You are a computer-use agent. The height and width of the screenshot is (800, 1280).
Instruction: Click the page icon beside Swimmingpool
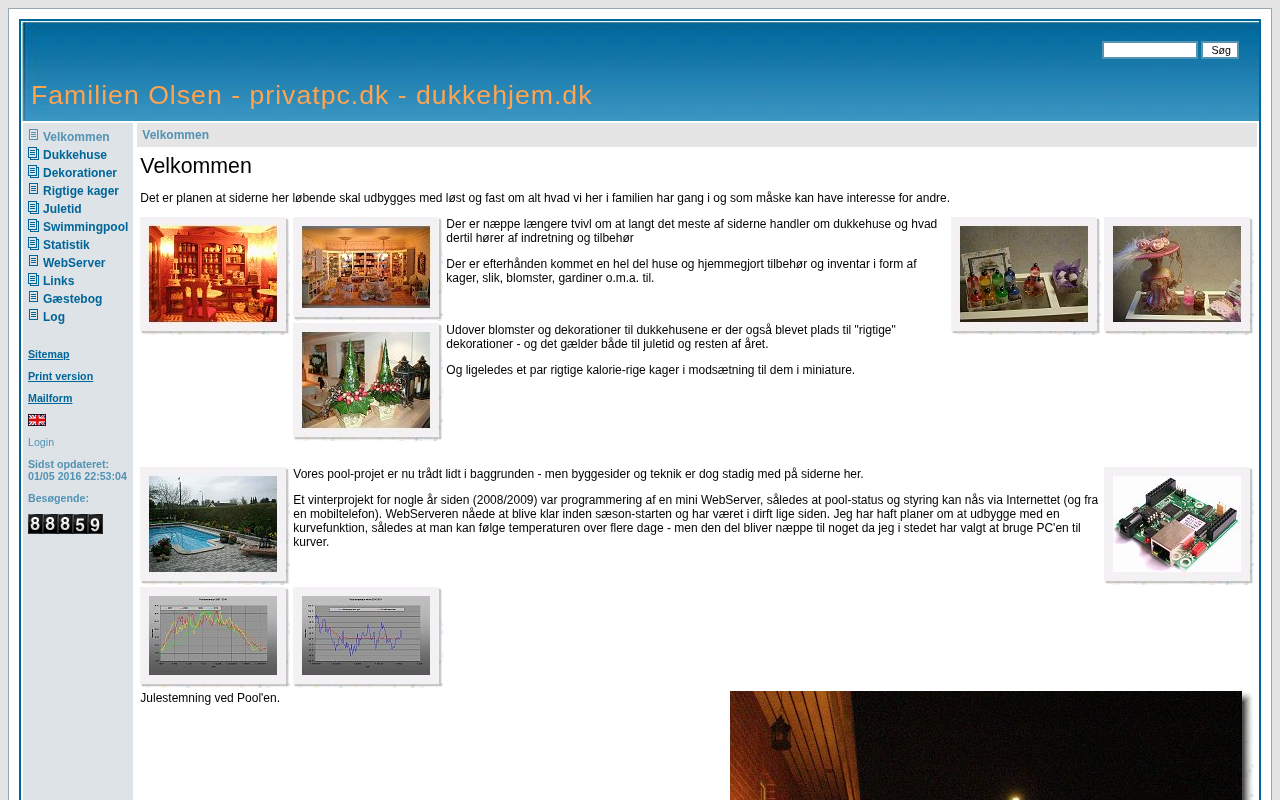pyautogui.click(x=33, y=226)
